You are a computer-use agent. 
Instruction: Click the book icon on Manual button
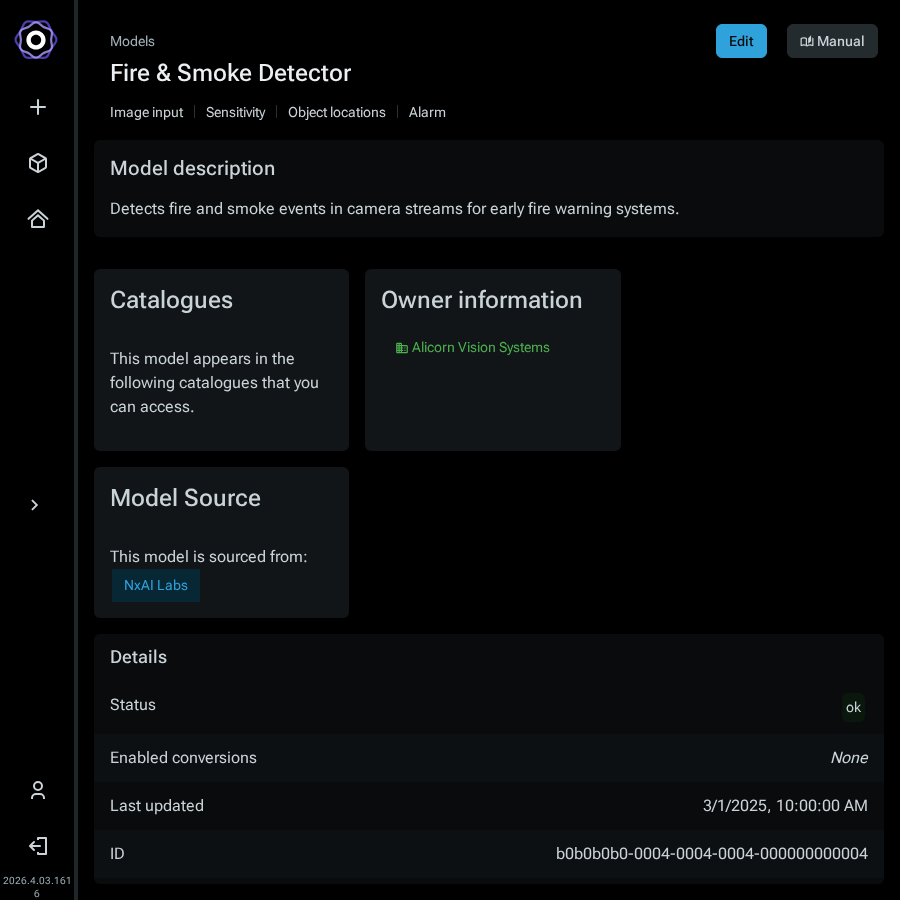(x=806, y=41)
